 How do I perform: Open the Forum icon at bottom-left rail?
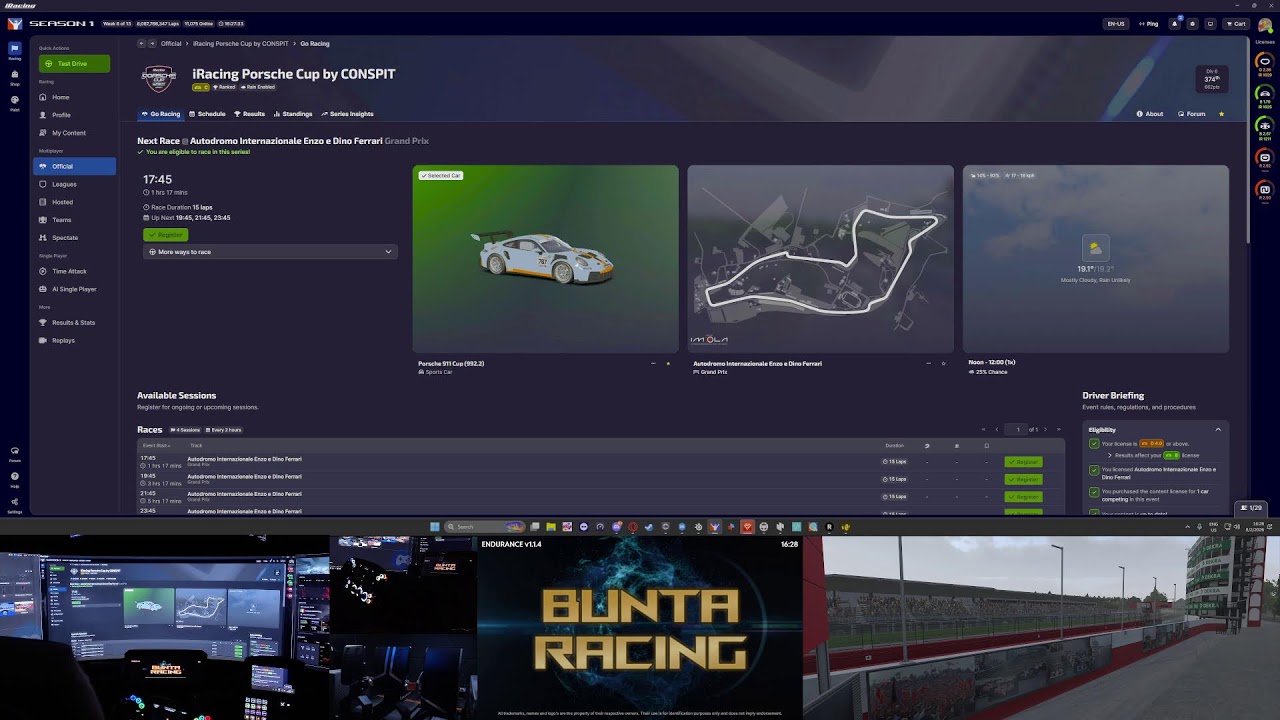coord(14,453)
